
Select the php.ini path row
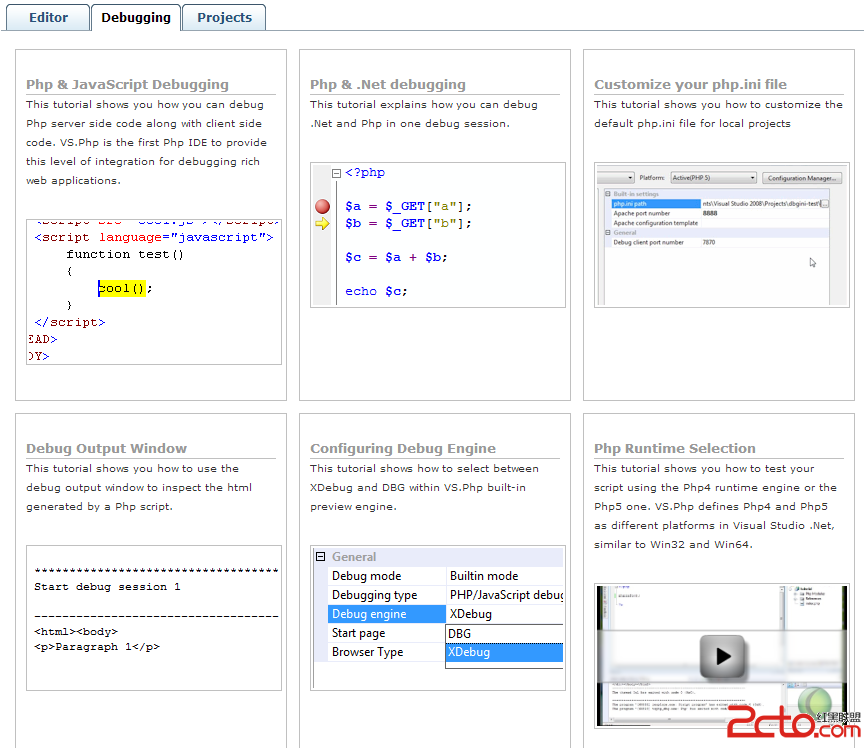720,204
